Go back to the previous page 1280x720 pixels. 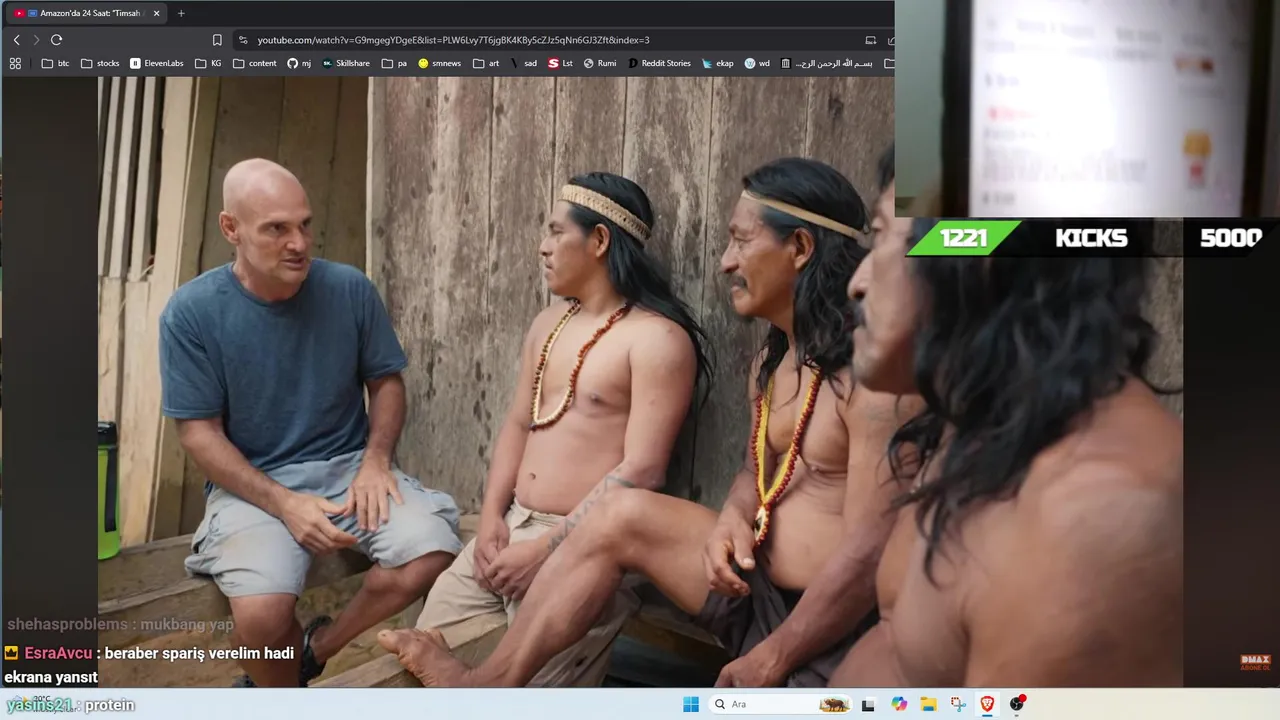[x=16, y=40]
